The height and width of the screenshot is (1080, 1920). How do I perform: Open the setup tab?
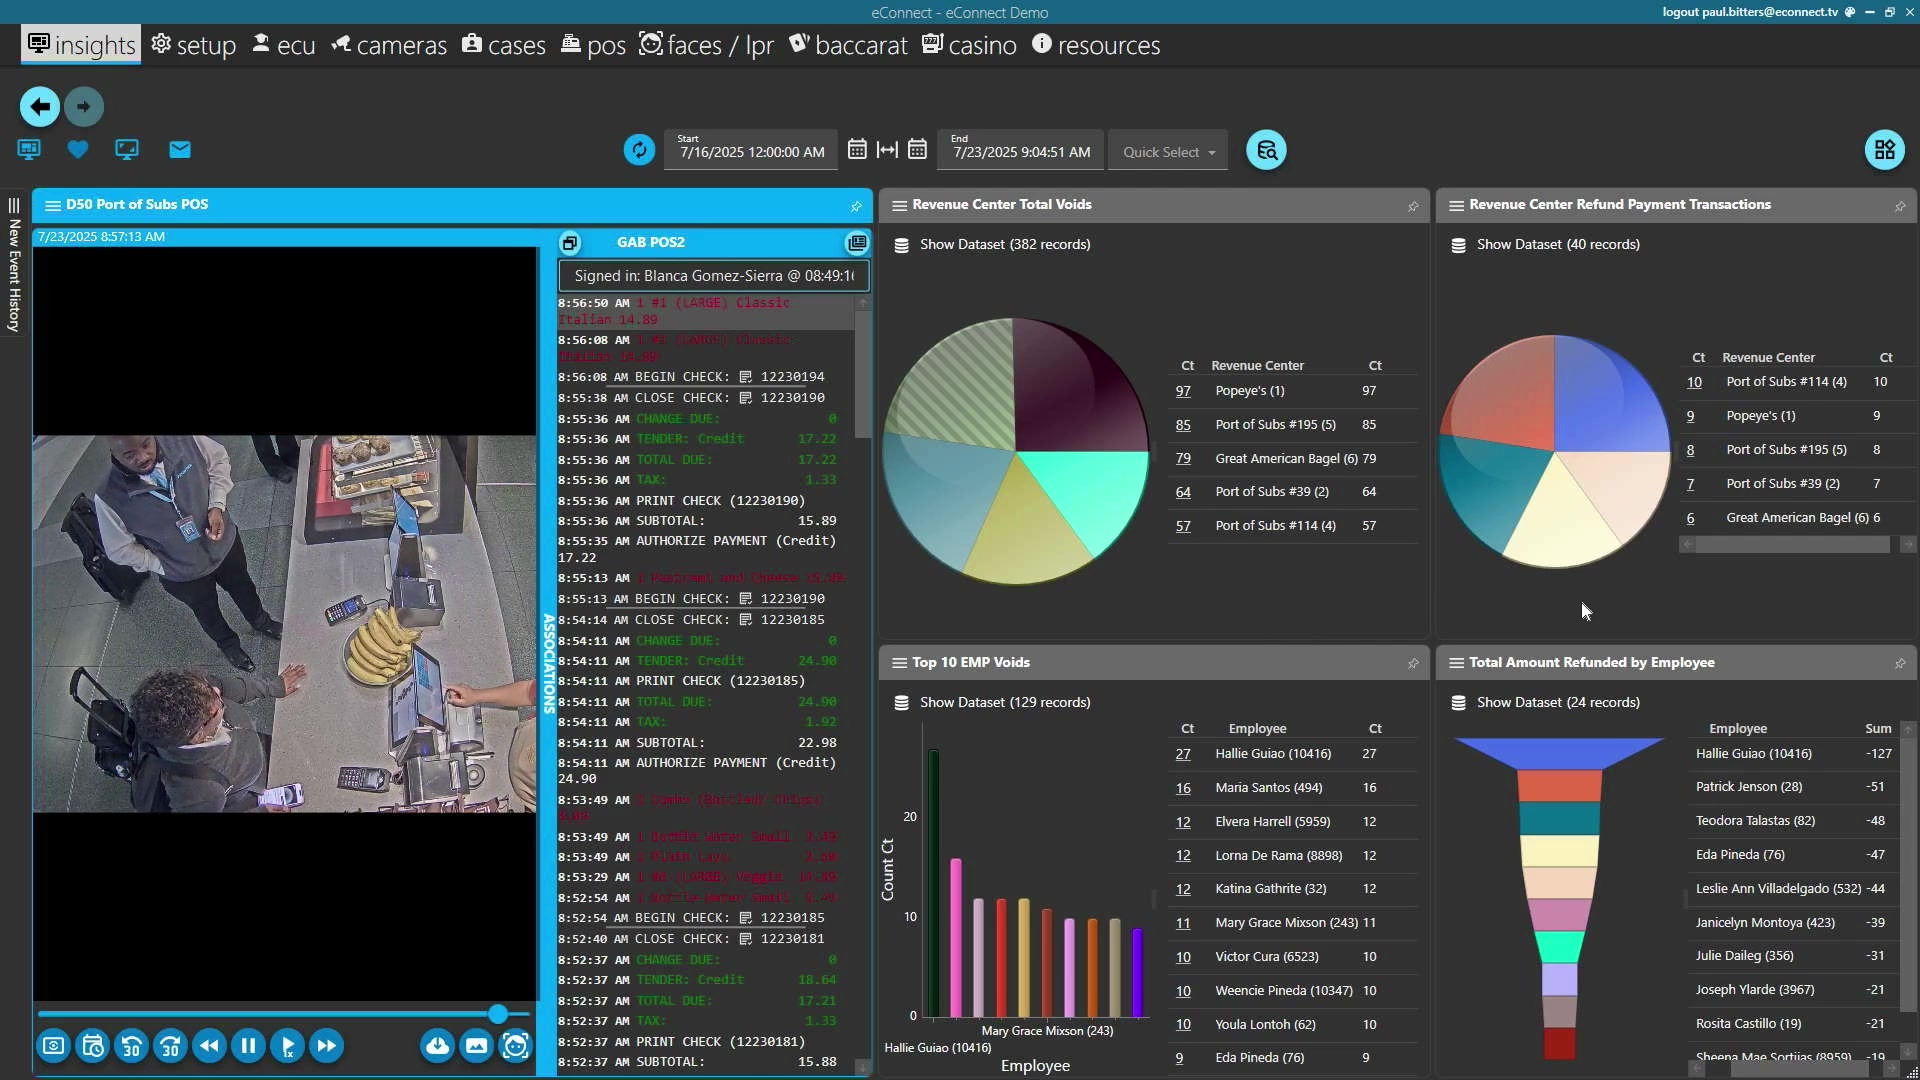pyautogui.click(x=194, y=45)
